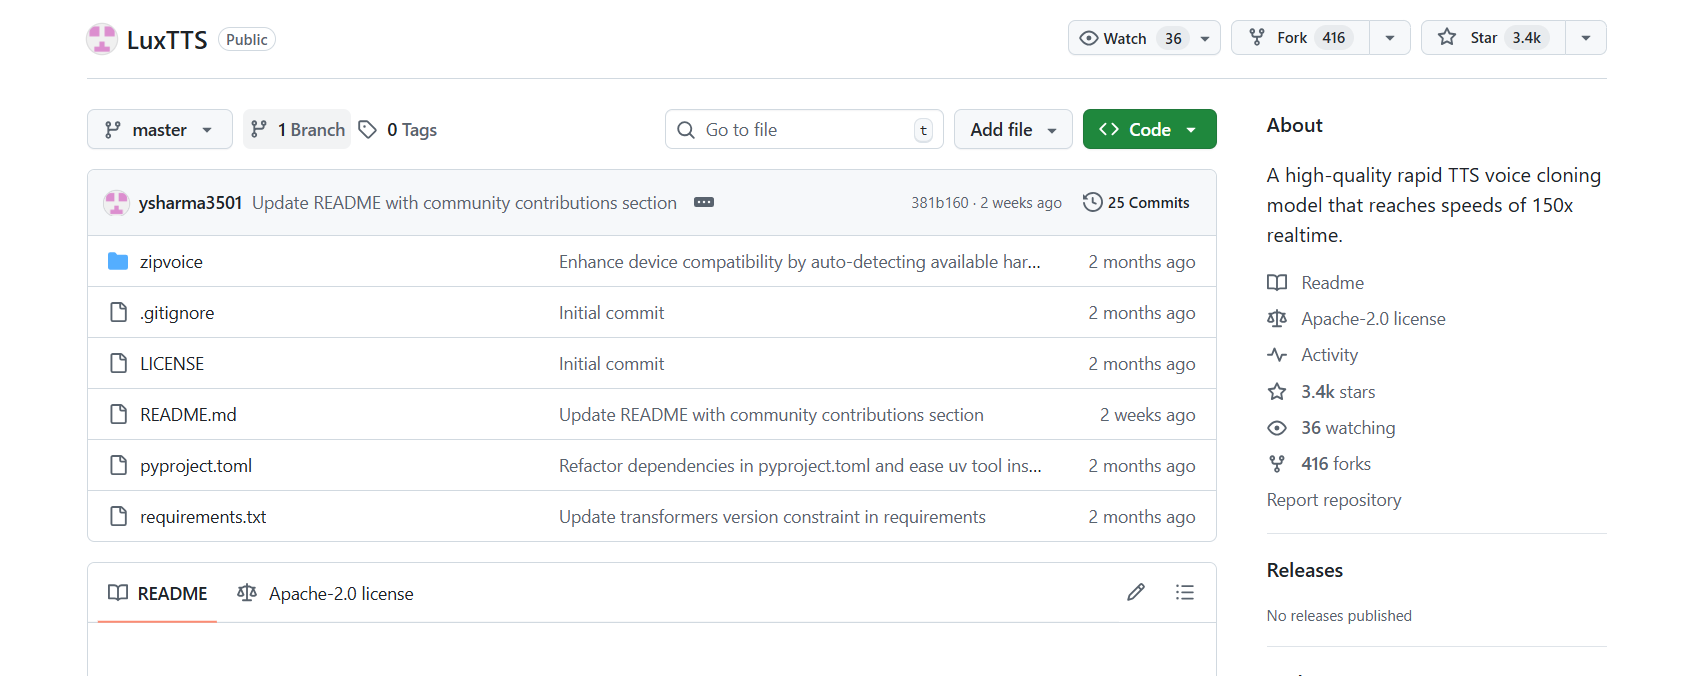Star the repository with Star button
1696x676 pixels.
(x=1493, y=38)
